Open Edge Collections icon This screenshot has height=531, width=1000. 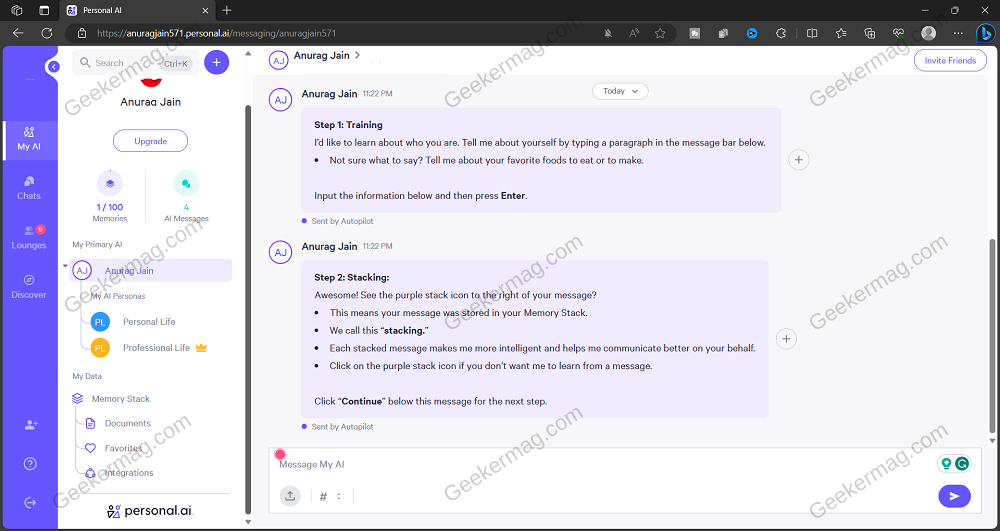(870, 33)
